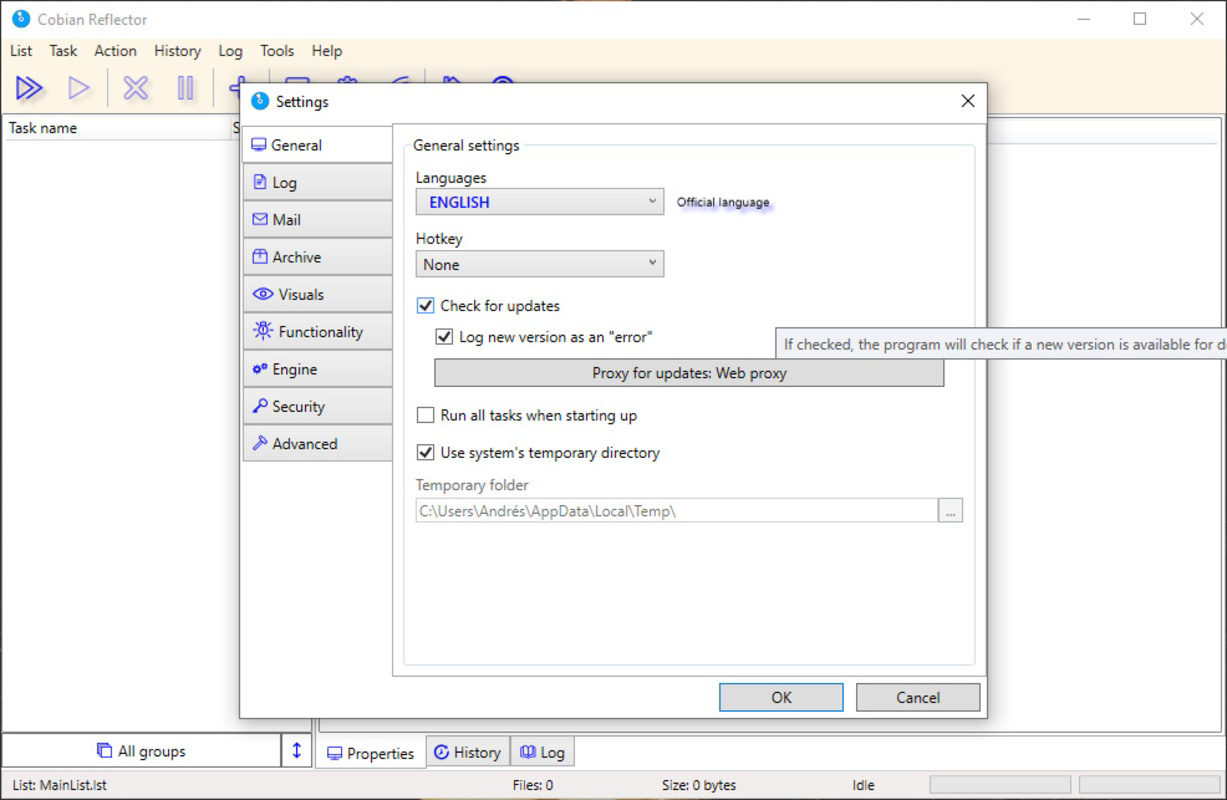Open the Advanced settings tab

coord(318,444)
